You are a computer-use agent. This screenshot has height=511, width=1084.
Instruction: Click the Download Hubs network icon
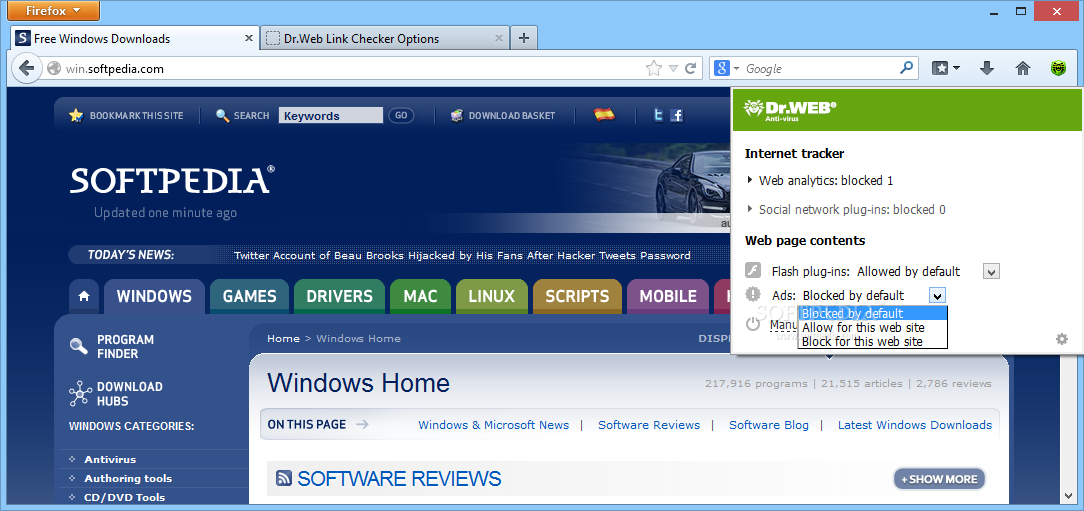[x=80, y=393]
